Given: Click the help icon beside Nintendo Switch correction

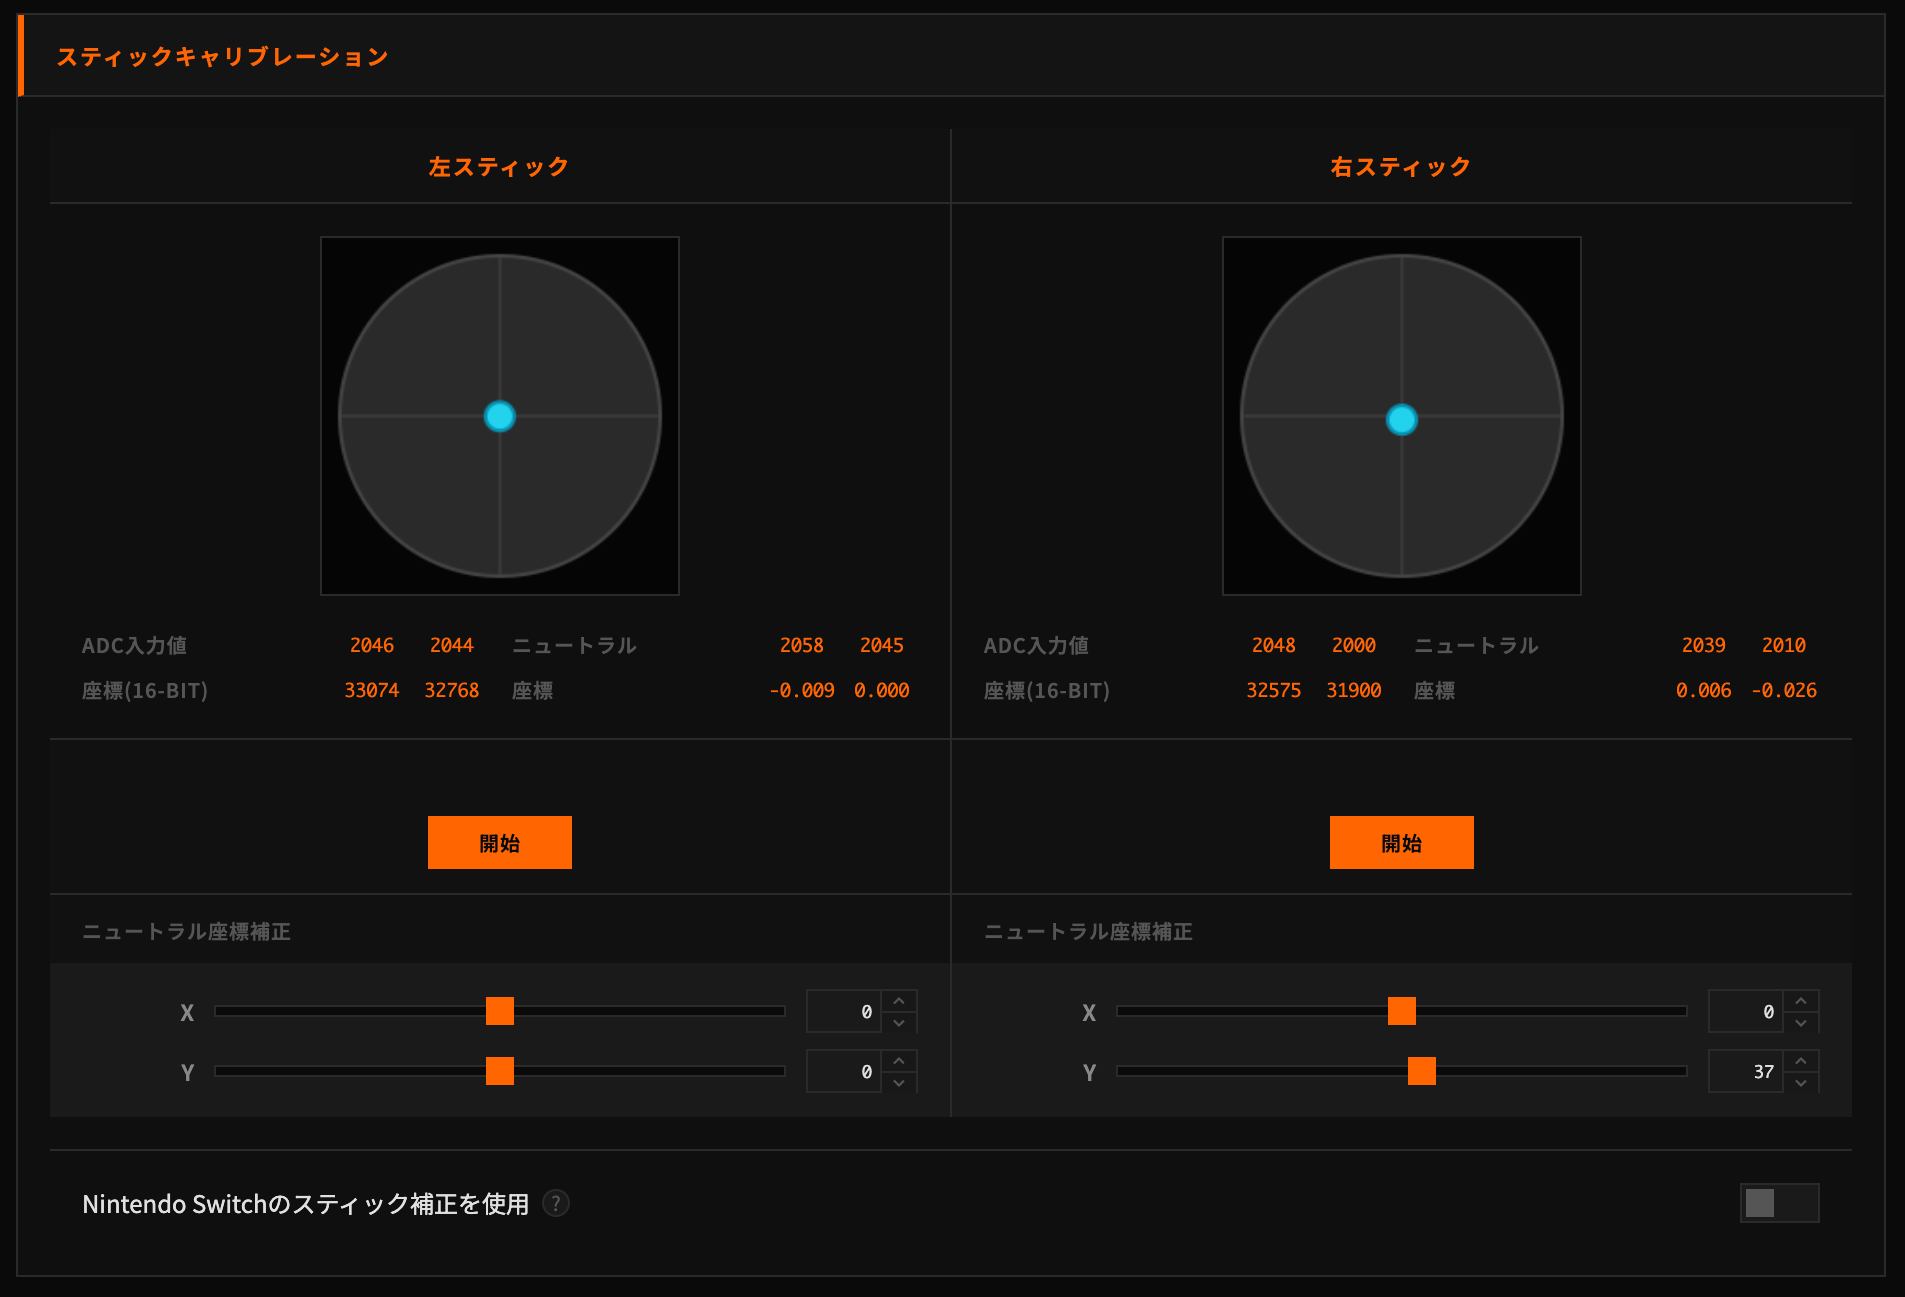Looking at the screenshot, I should point(556,1203).
